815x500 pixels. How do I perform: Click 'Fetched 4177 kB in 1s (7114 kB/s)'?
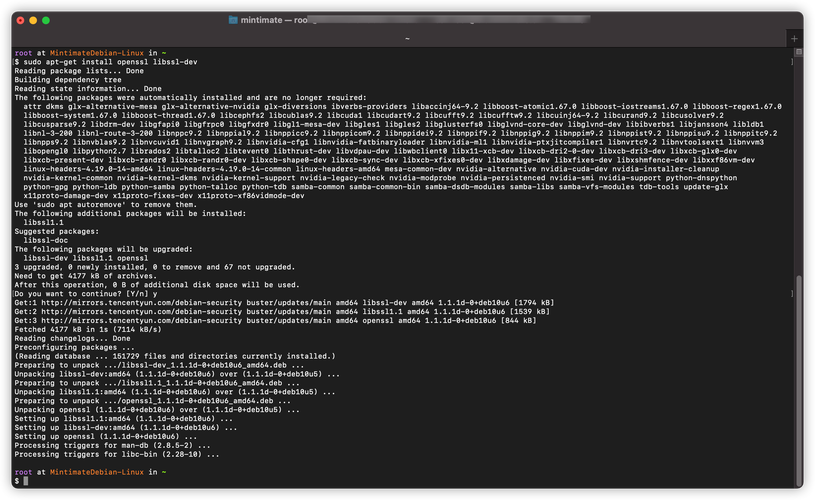88,329
